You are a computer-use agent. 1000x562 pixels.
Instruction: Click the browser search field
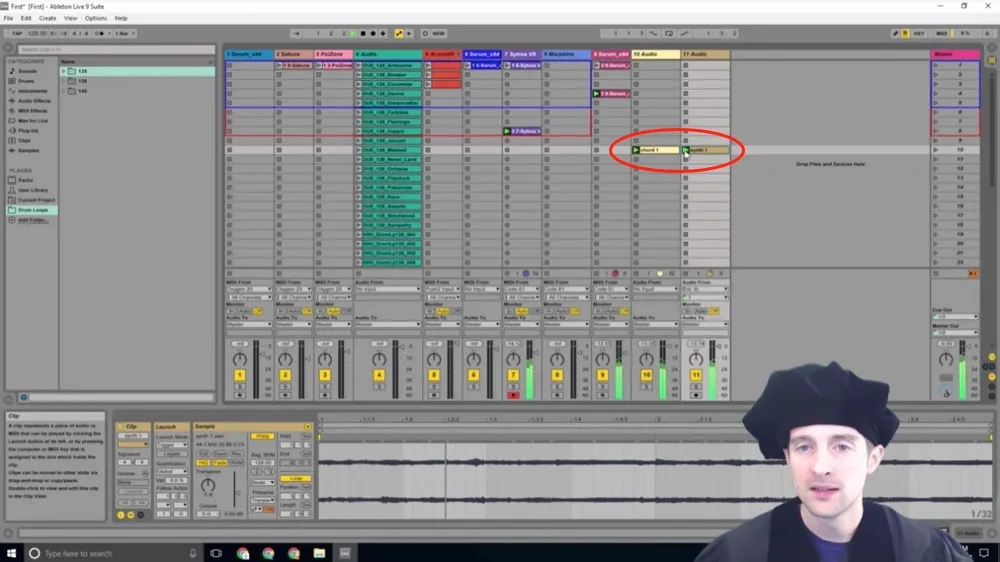tap(116, 49)
